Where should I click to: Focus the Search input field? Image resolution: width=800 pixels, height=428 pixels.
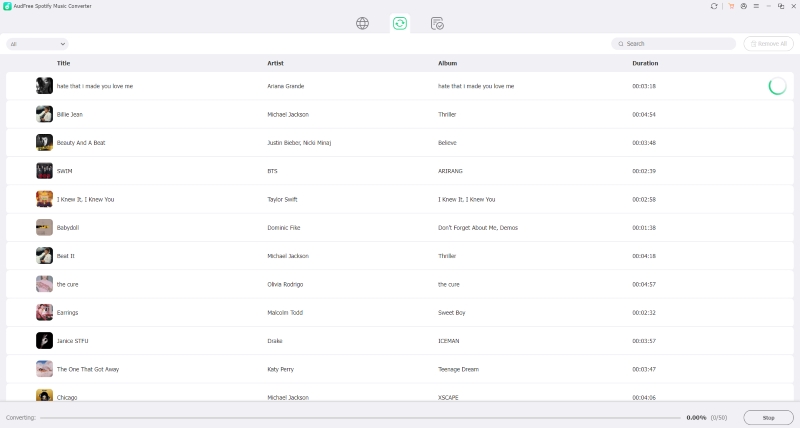pos(673,44)
